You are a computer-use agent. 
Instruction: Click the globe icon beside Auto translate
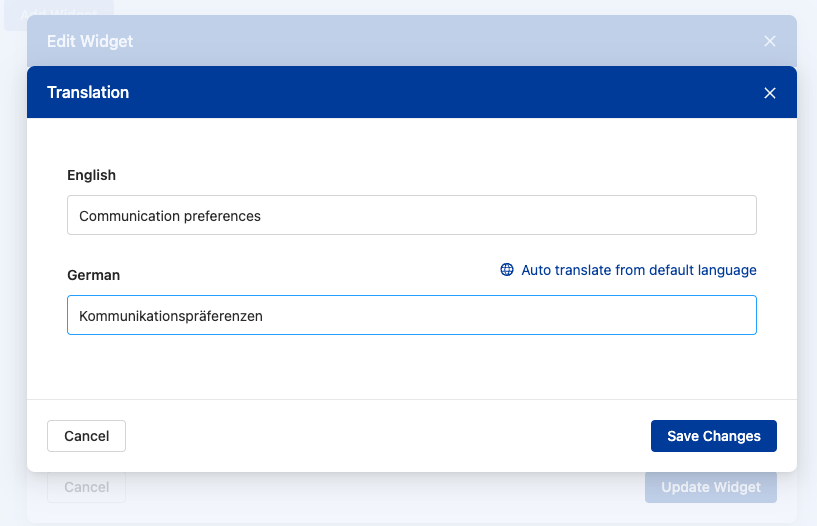click(x=507, y=270)
